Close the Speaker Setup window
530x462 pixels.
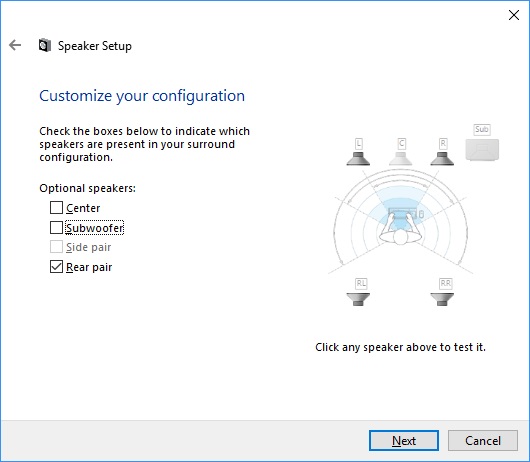pyautogui.click(x=514, y=15)
